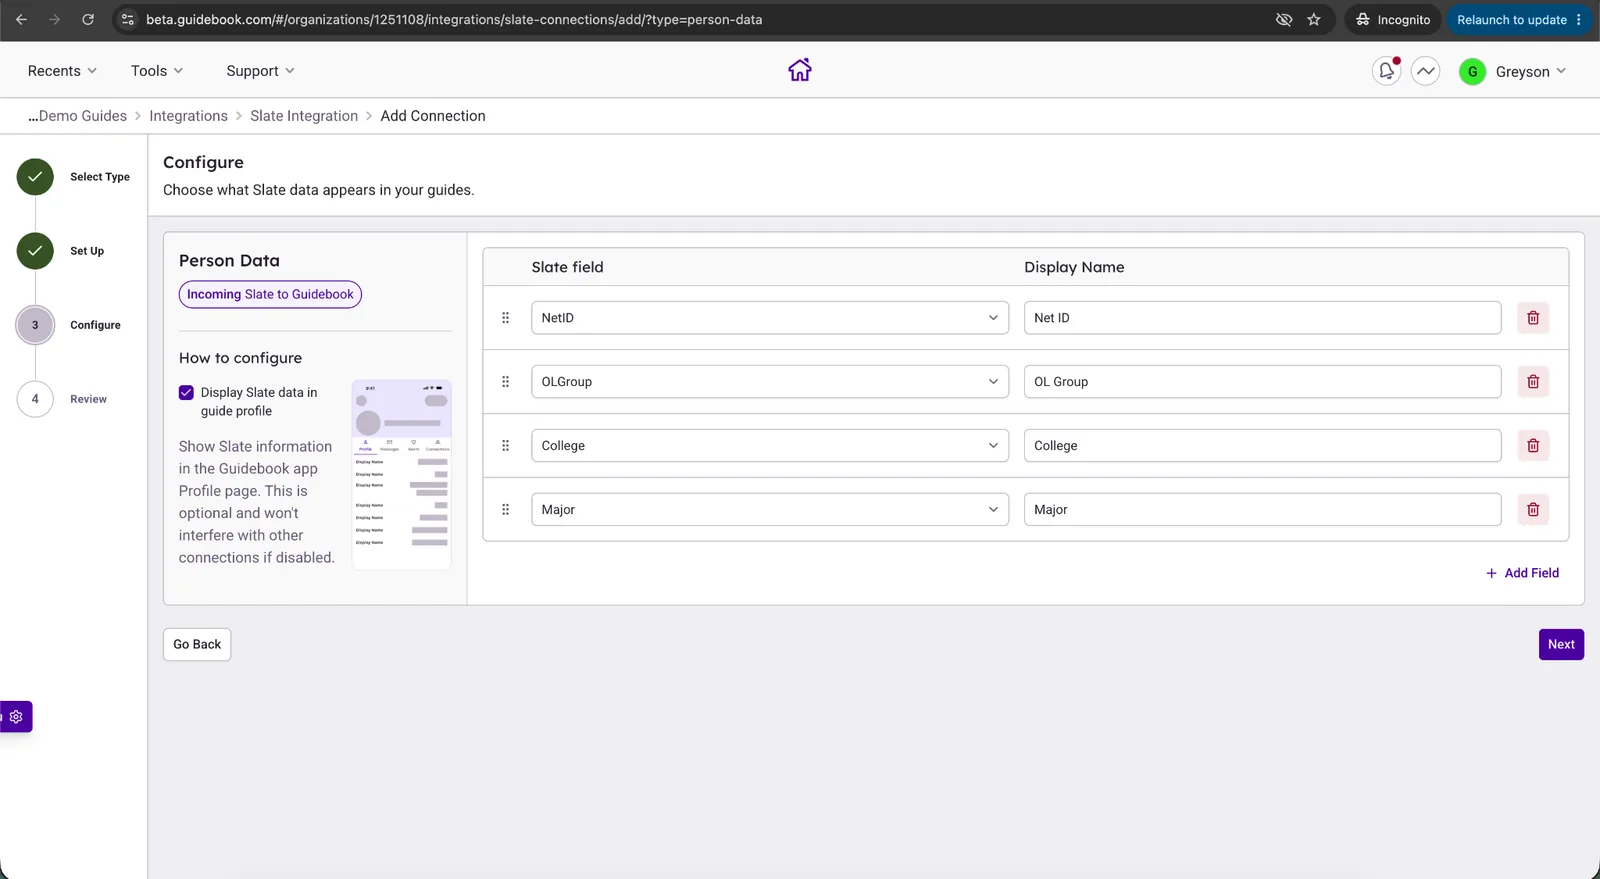Delete the NetID field row

(x=1533, y=318)
